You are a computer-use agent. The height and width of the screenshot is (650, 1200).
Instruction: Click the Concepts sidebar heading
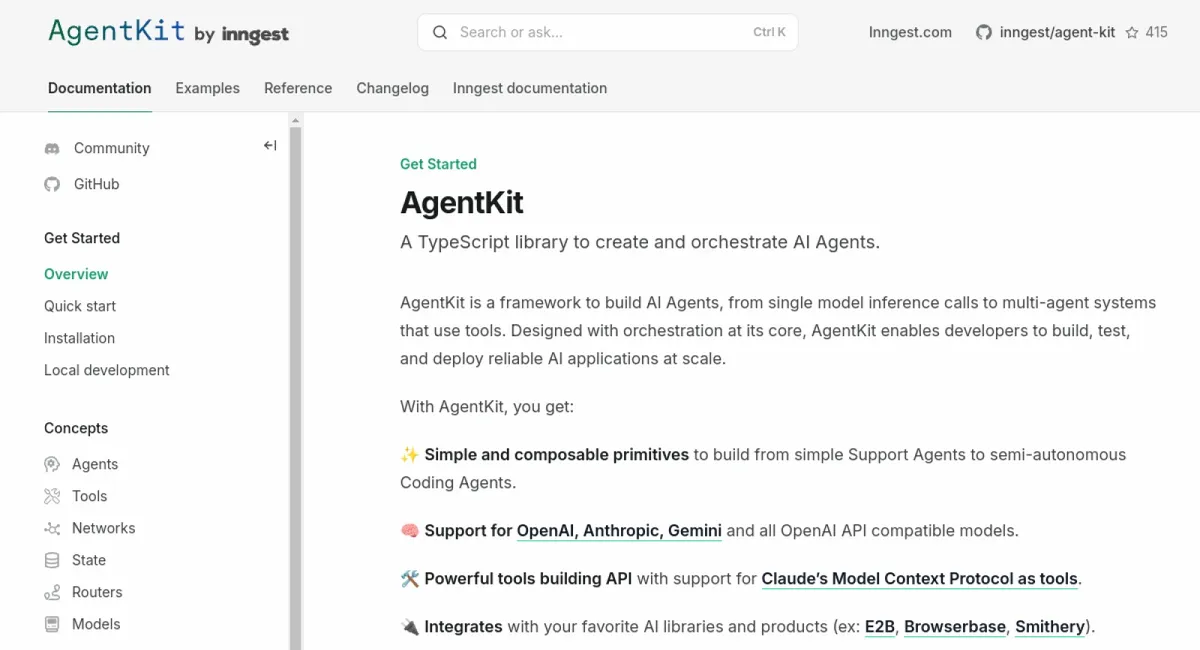click(x=76, y=428)
